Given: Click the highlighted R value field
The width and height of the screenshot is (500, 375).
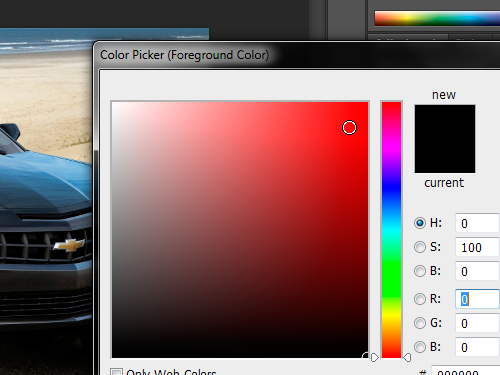Looking at the screenshot, I should click(477, 299).
